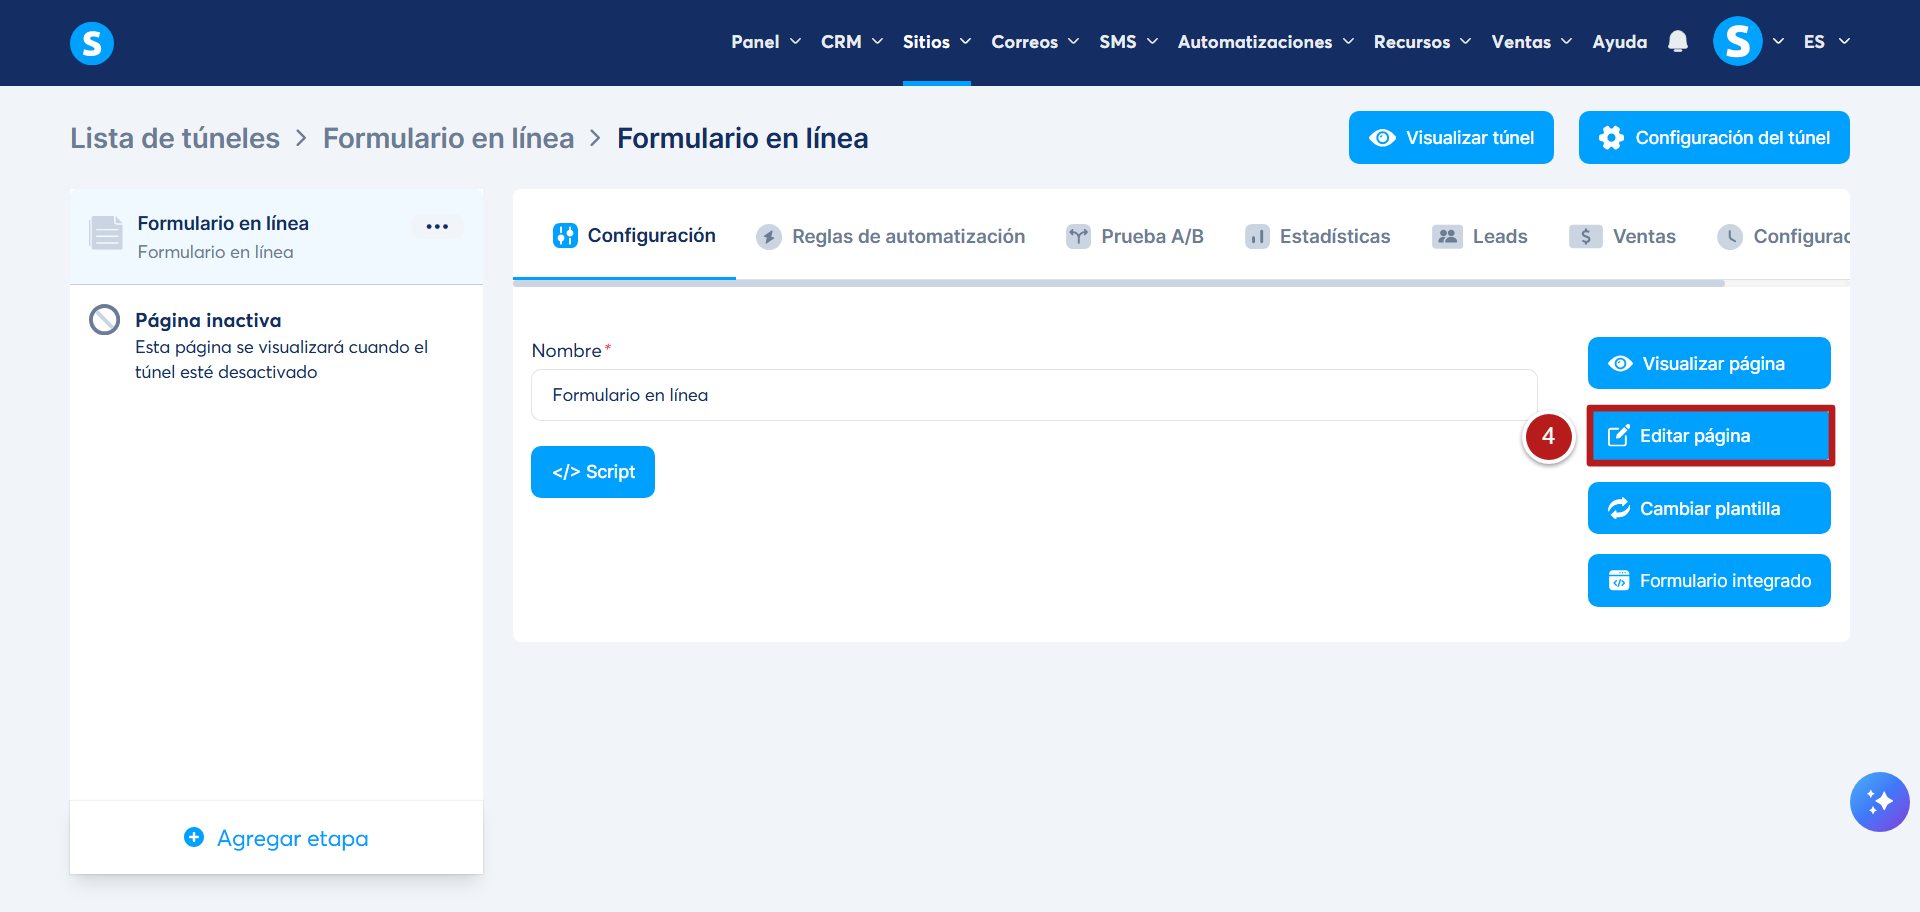Click the page document icon in the sidebar
The image size is (1920, 912).
pyautogui.click(x=105, y=232)
